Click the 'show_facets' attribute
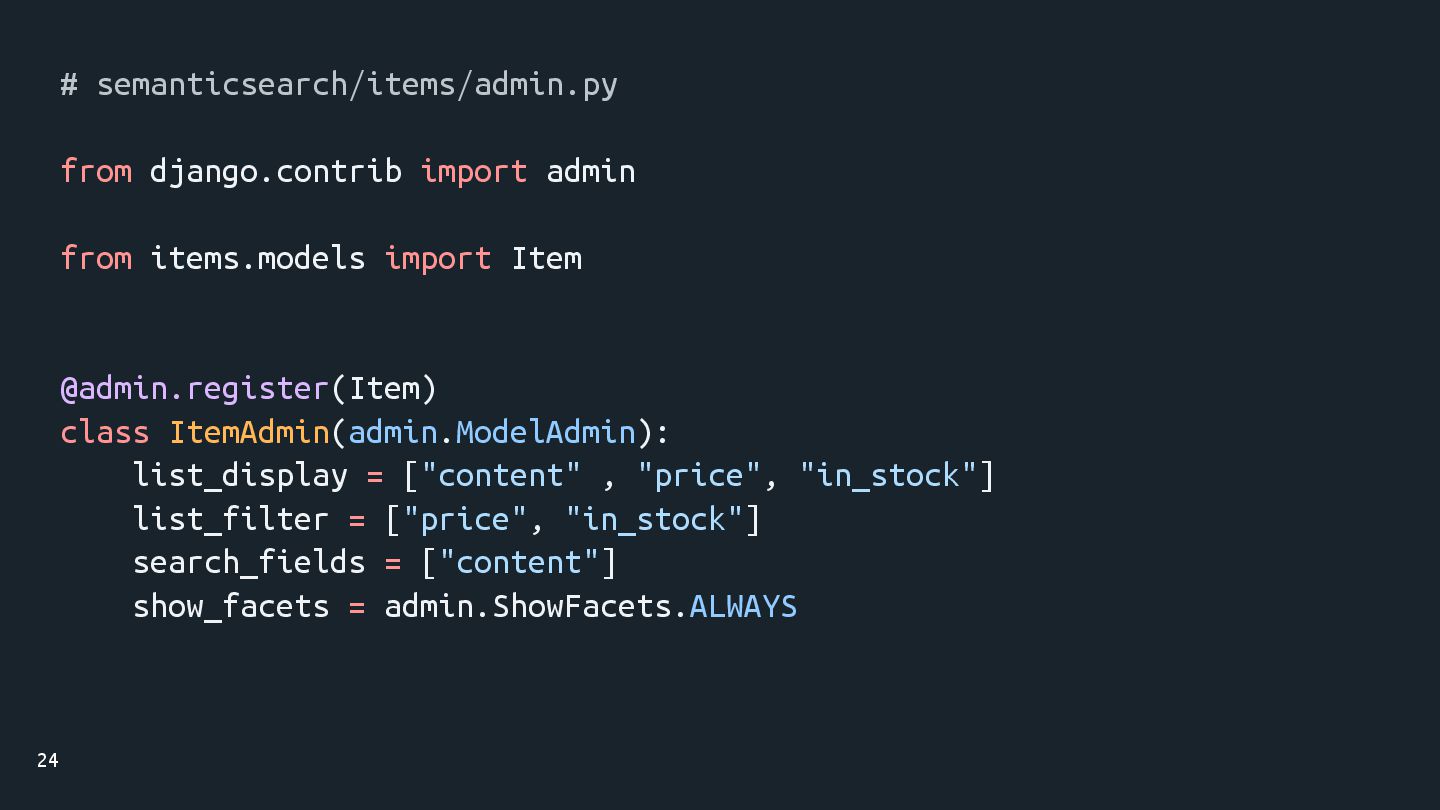The image size is (1440, 810). (x=230, y=606)
